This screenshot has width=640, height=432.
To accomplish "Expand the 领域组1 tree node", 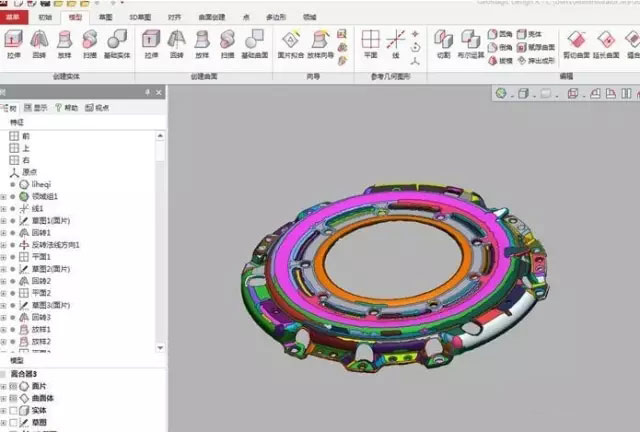I will point(4,197).
